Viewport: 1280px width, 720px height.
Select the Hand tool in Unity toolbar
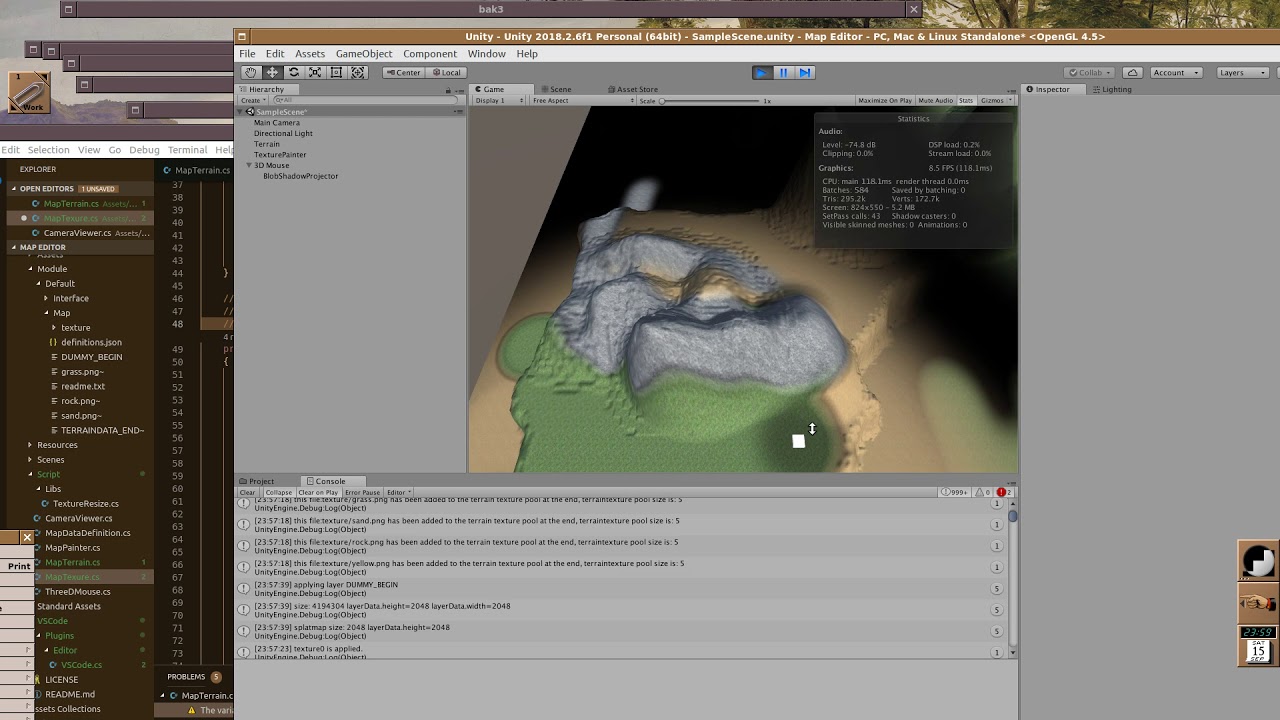point(250,72)
